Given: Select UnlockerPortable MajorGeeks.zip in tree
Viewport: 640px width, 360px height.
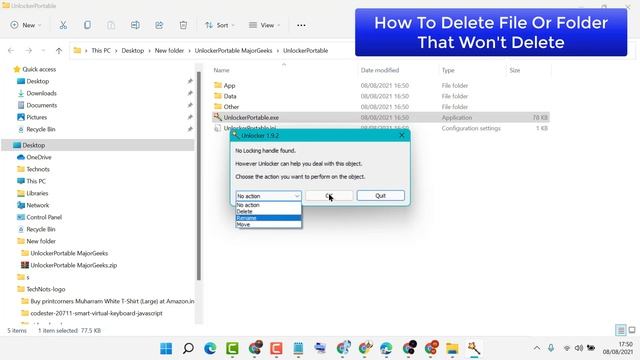Looking at the screenshot, I should (x=73, y=265).
